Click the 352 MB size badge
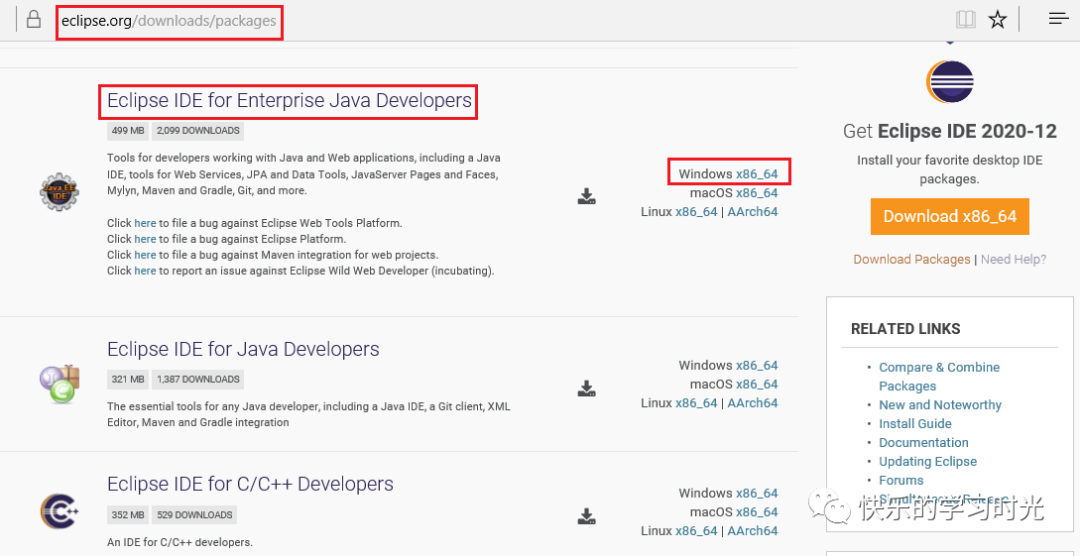This screenshot has width=1080, height=556. 128,515
